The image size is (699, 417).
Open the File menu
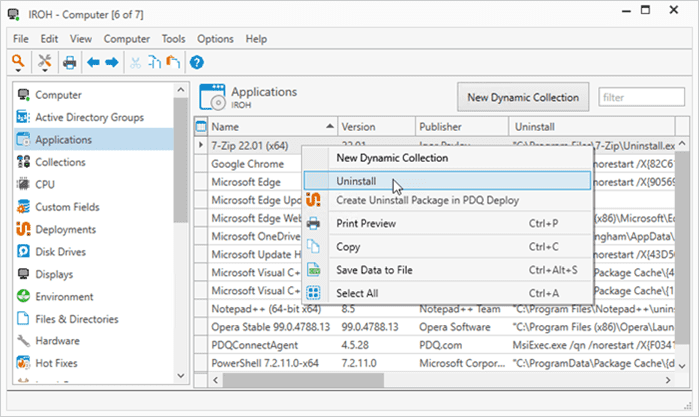coord(21,39)
